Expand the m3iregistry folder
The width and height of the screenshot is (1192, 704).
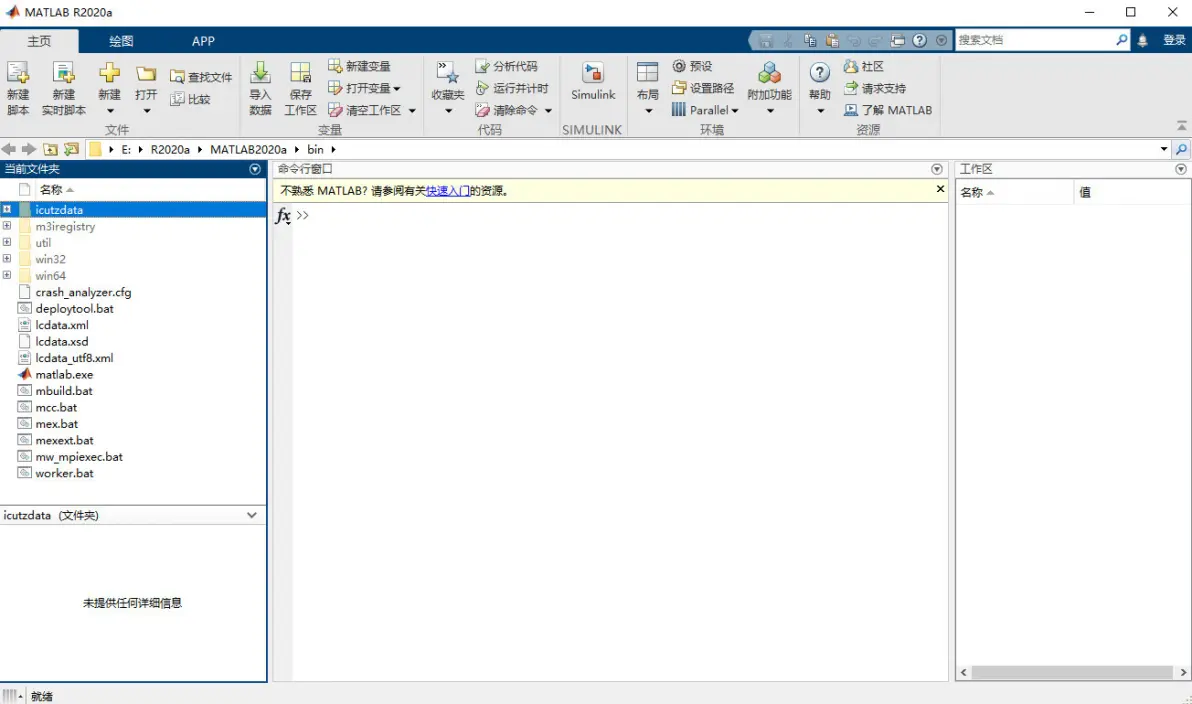7,226
